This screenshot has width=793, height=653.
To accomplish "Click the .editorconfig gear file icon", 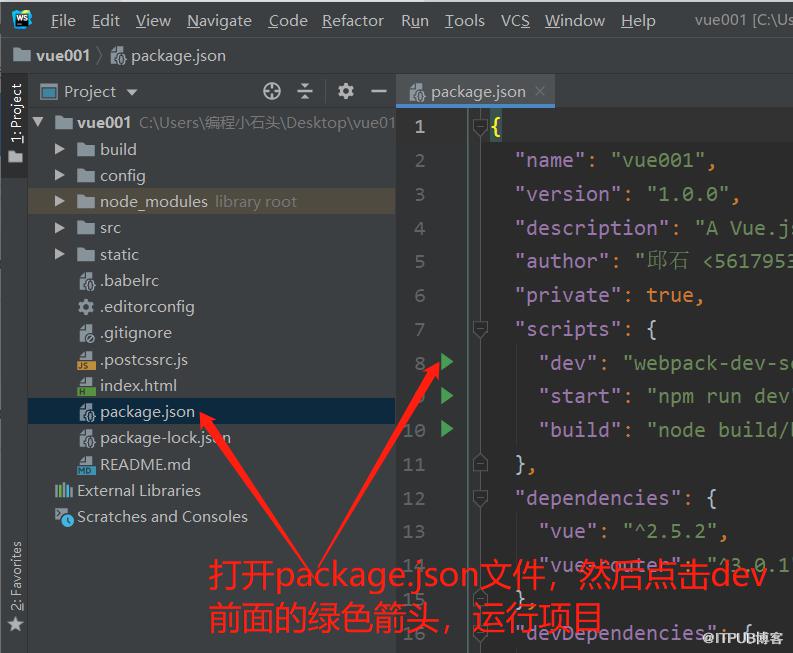I will pyautogui.click(x=86, y=307).
